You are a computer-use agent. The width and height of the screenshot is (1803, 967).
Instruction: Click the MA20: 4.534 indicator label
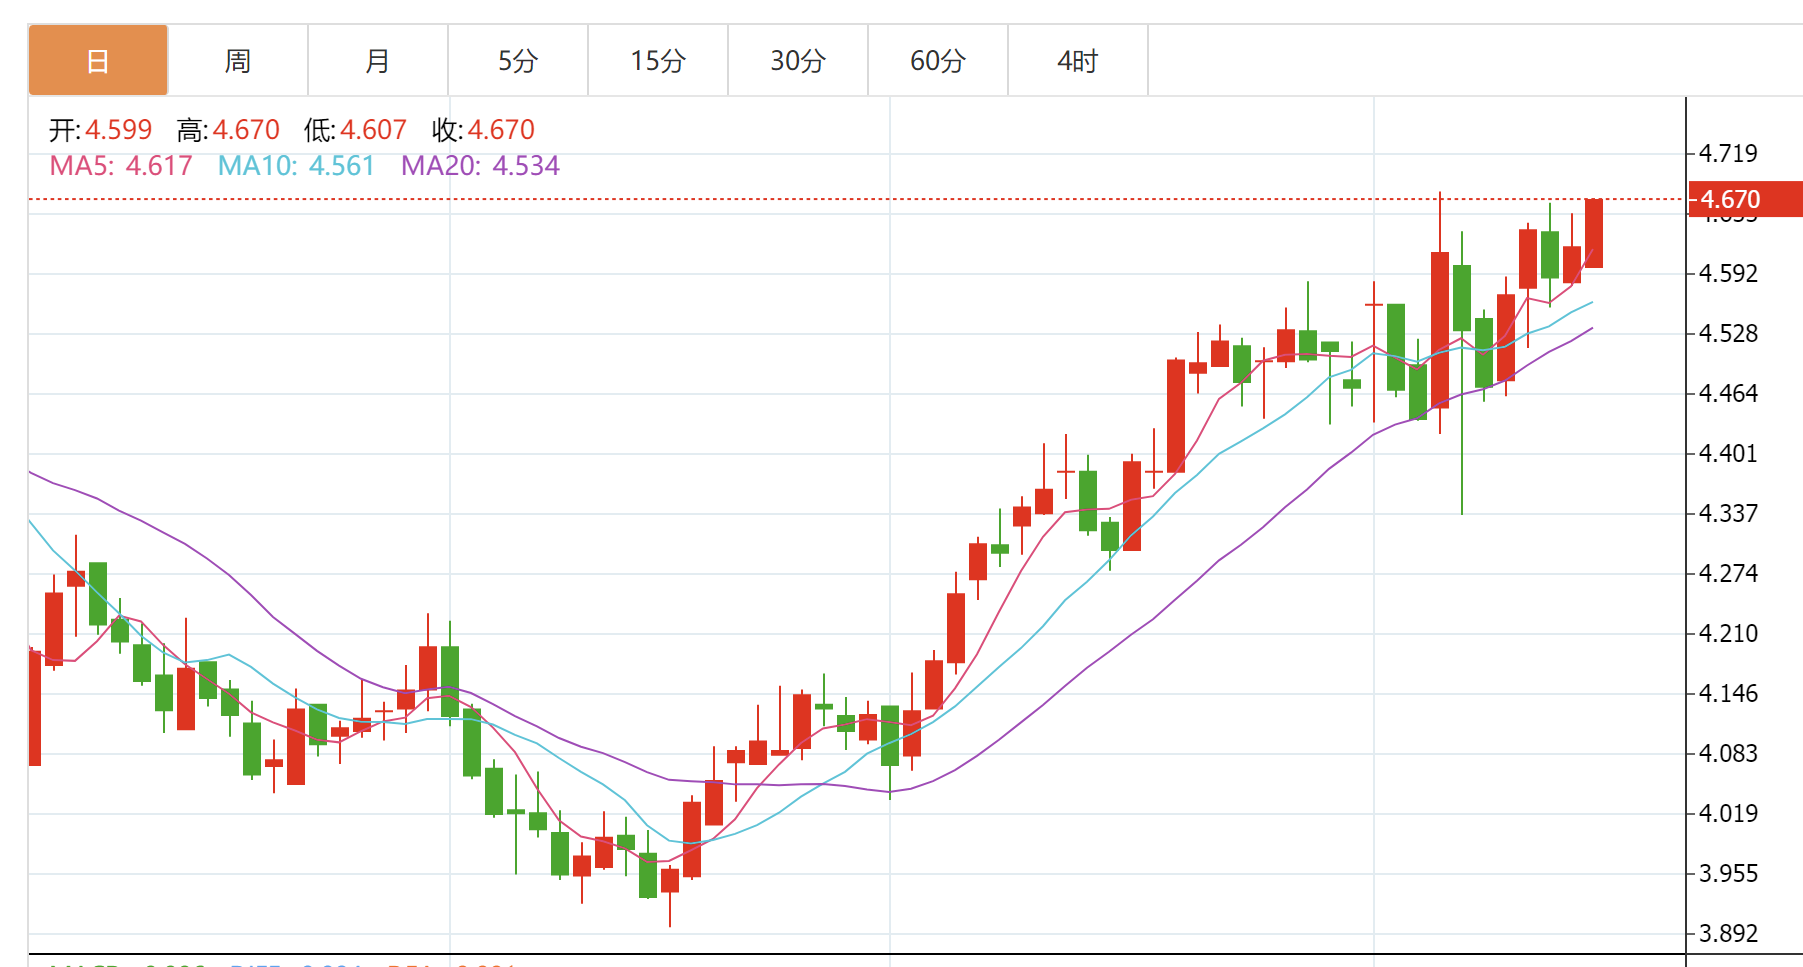(x=480, y=166)
